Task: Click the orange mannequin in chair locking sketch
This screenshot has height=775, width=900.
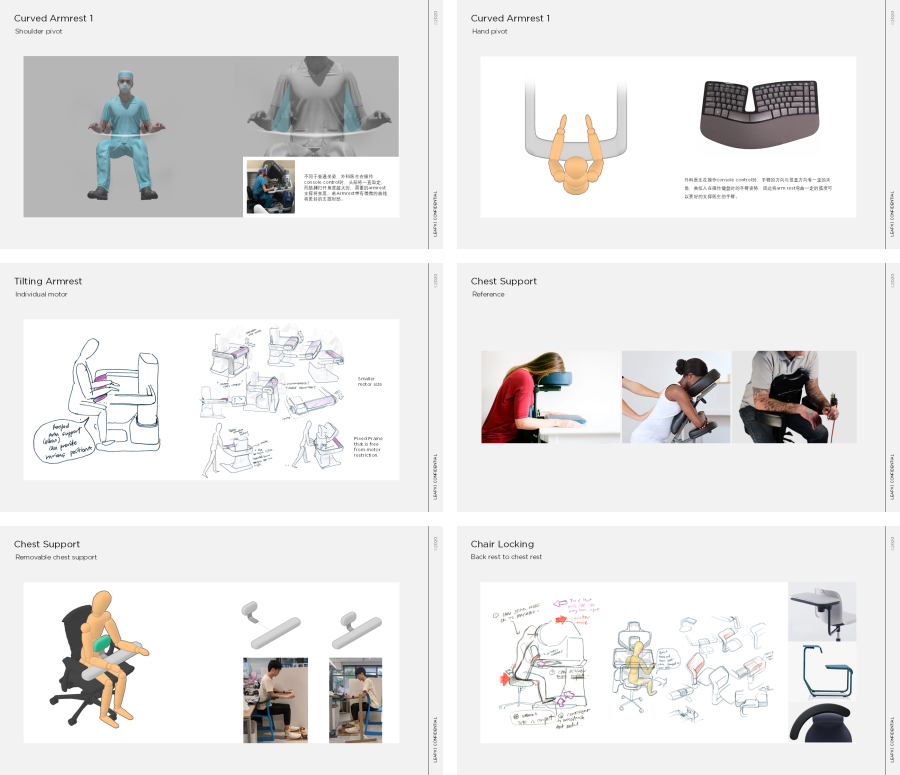Action: click(641, 664)
